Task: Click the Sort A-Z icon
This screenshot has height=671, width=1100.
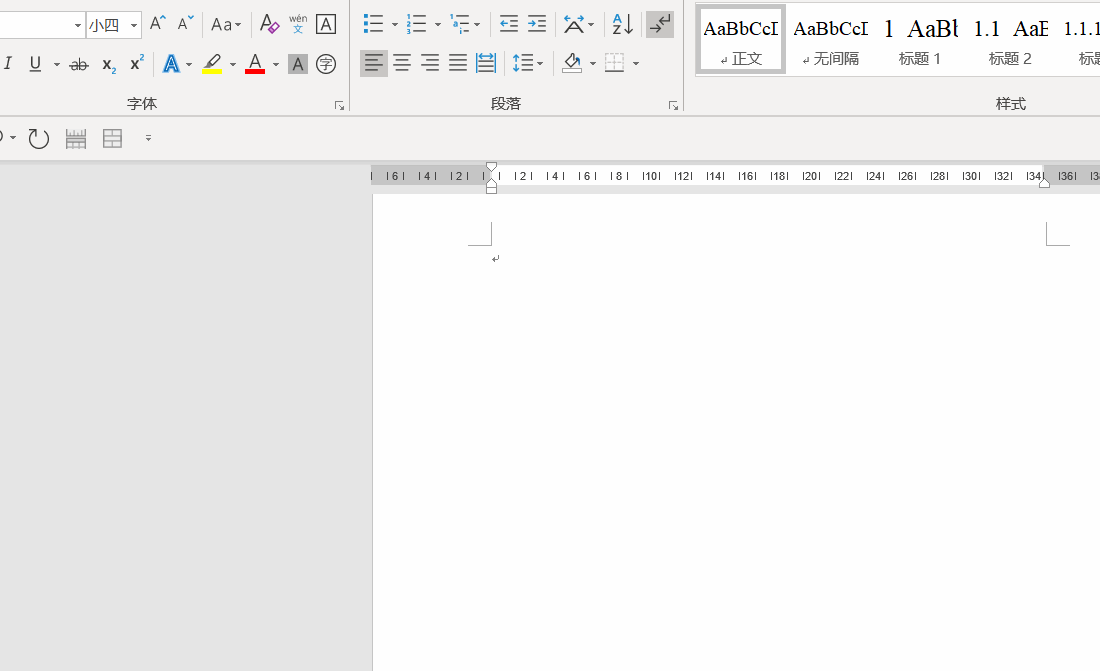Action: (622, 24)
